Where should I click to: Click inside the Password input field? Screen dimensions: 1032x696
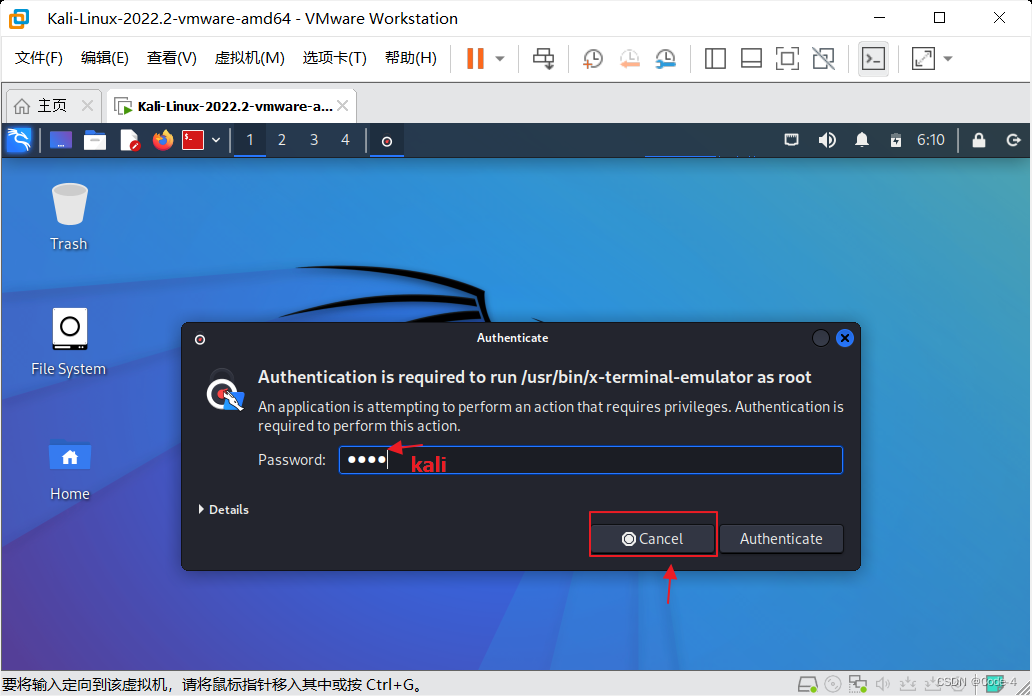590,460
